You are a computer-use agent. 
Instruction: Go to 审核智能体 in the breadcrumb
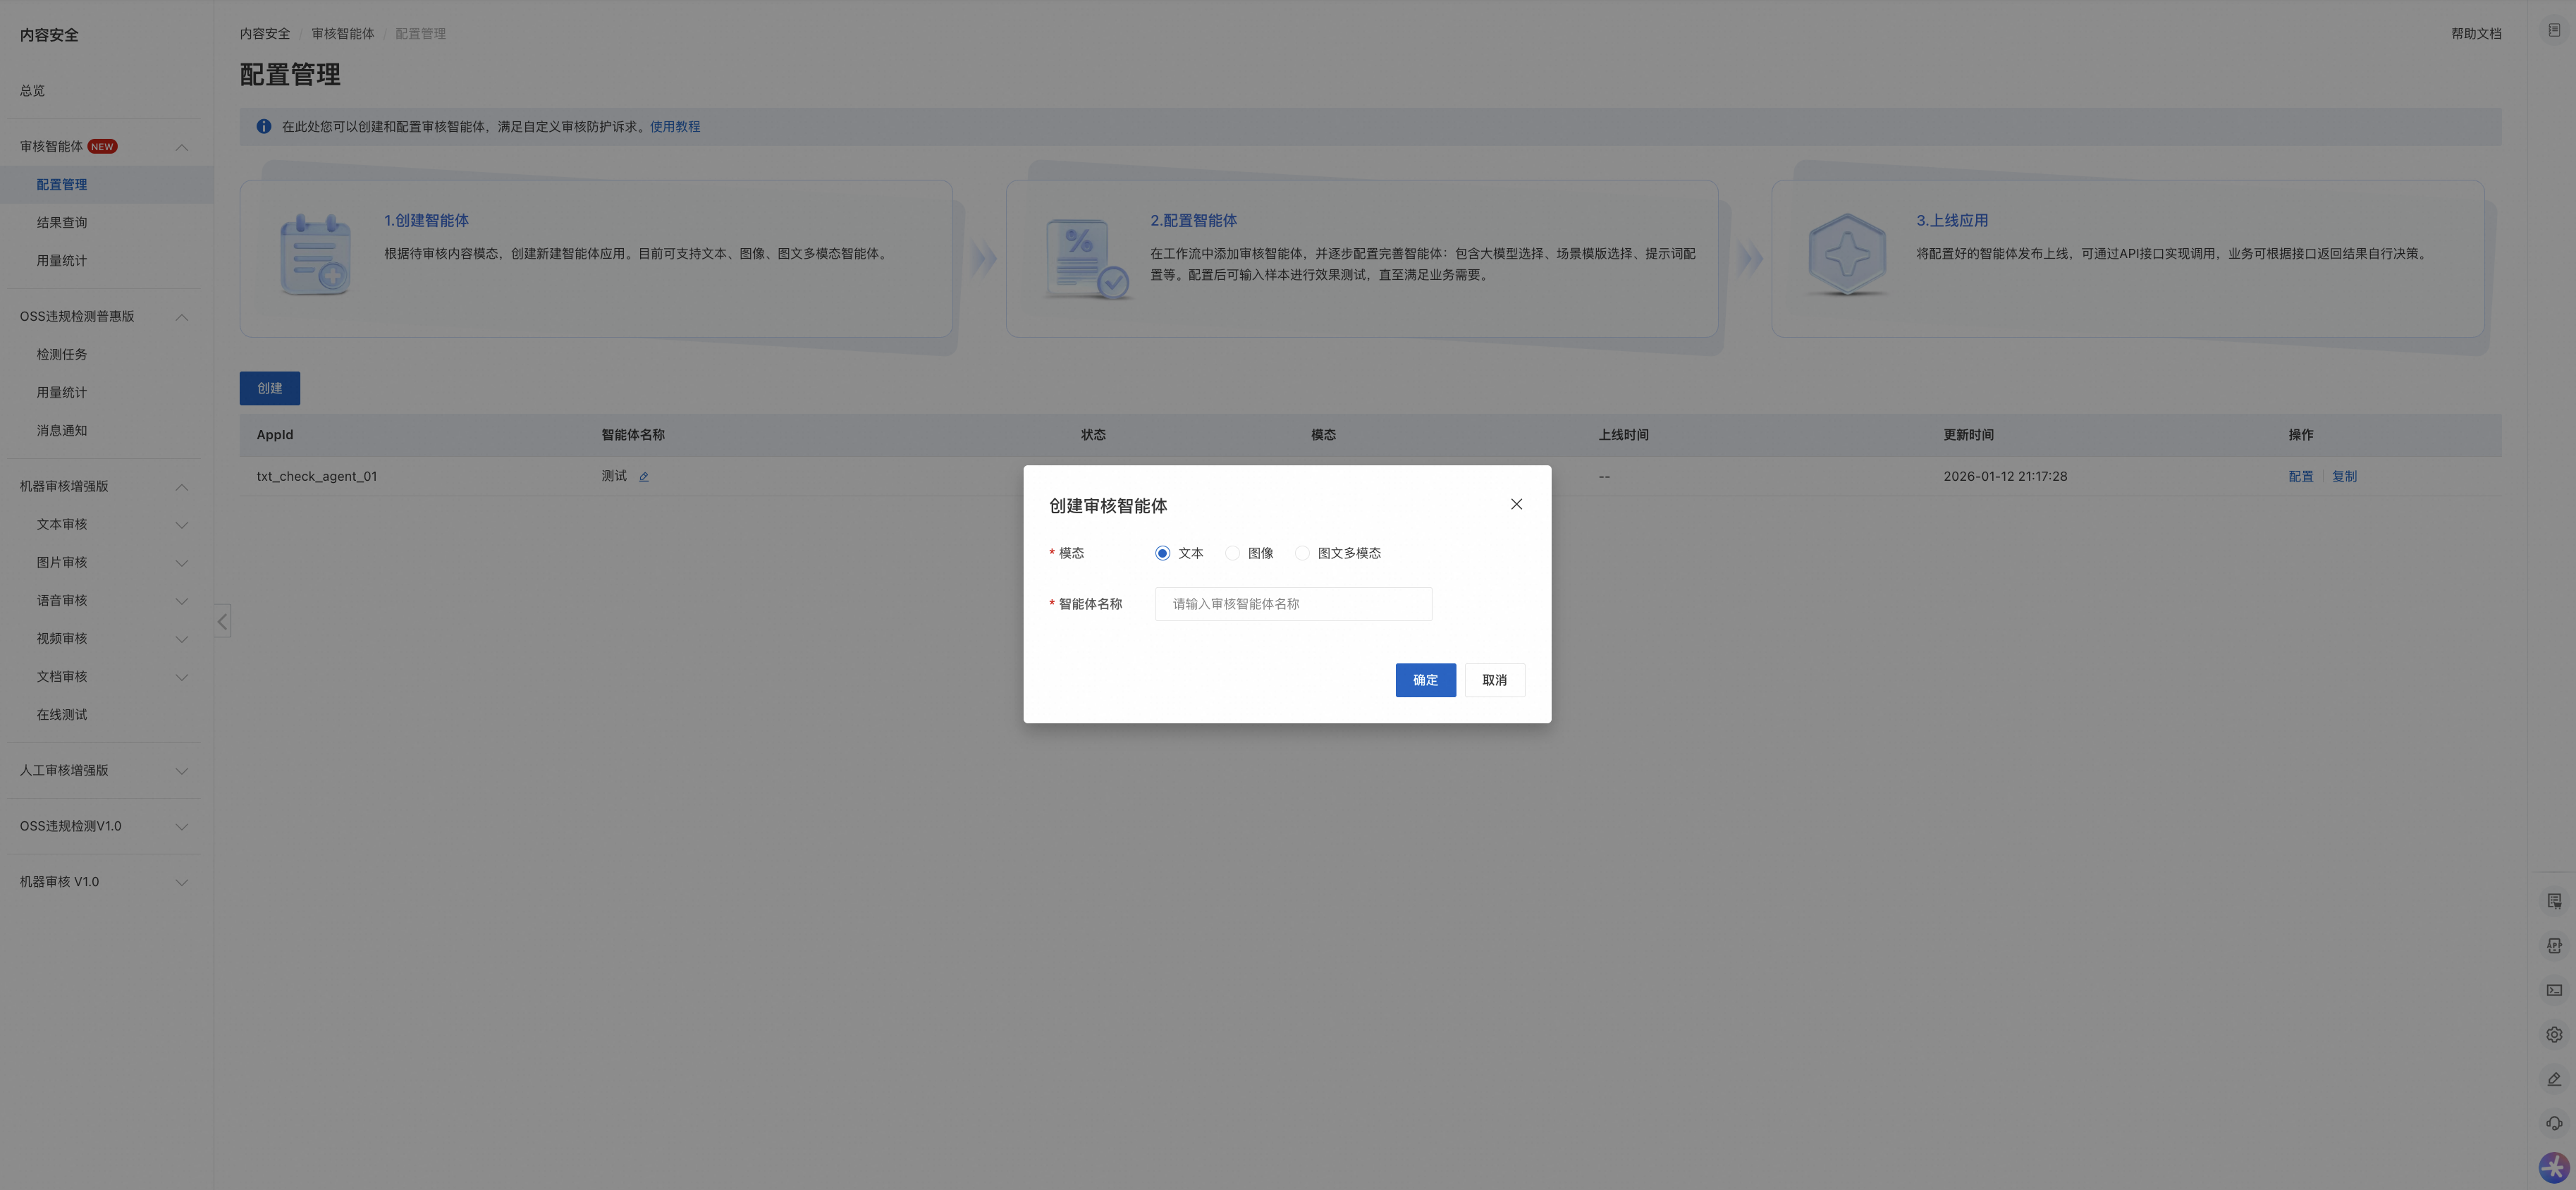coord(343,34)
